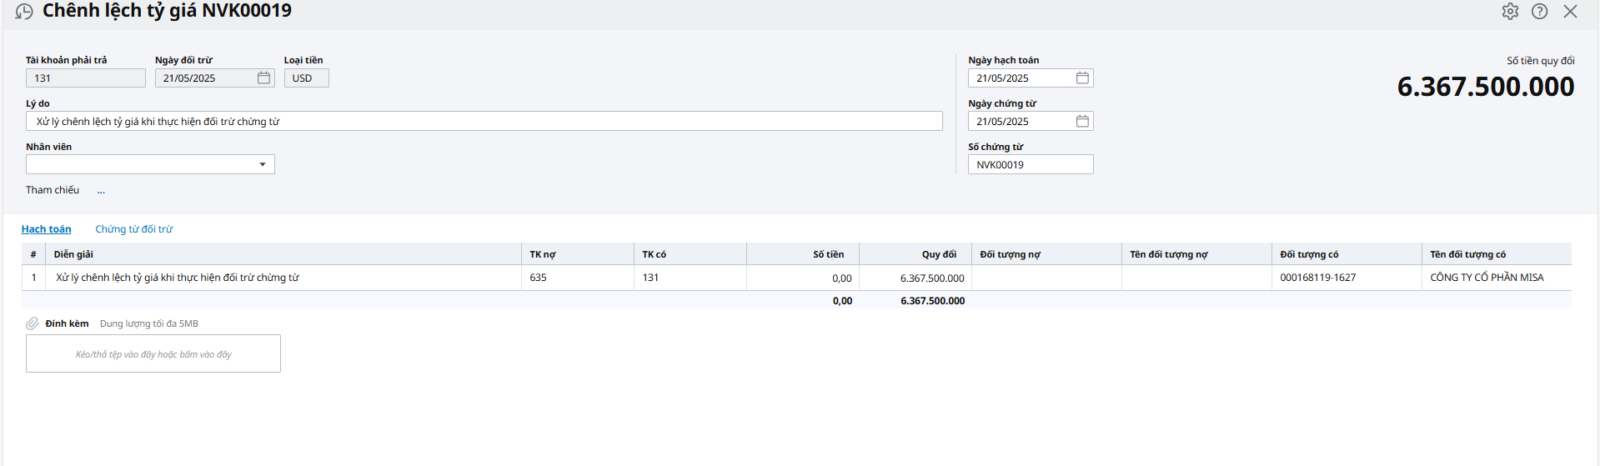This screenshot has height=466, width=1600.
Task: Open calendar picker for Ngày đối trừ
Action: click(x=264, y=78)
